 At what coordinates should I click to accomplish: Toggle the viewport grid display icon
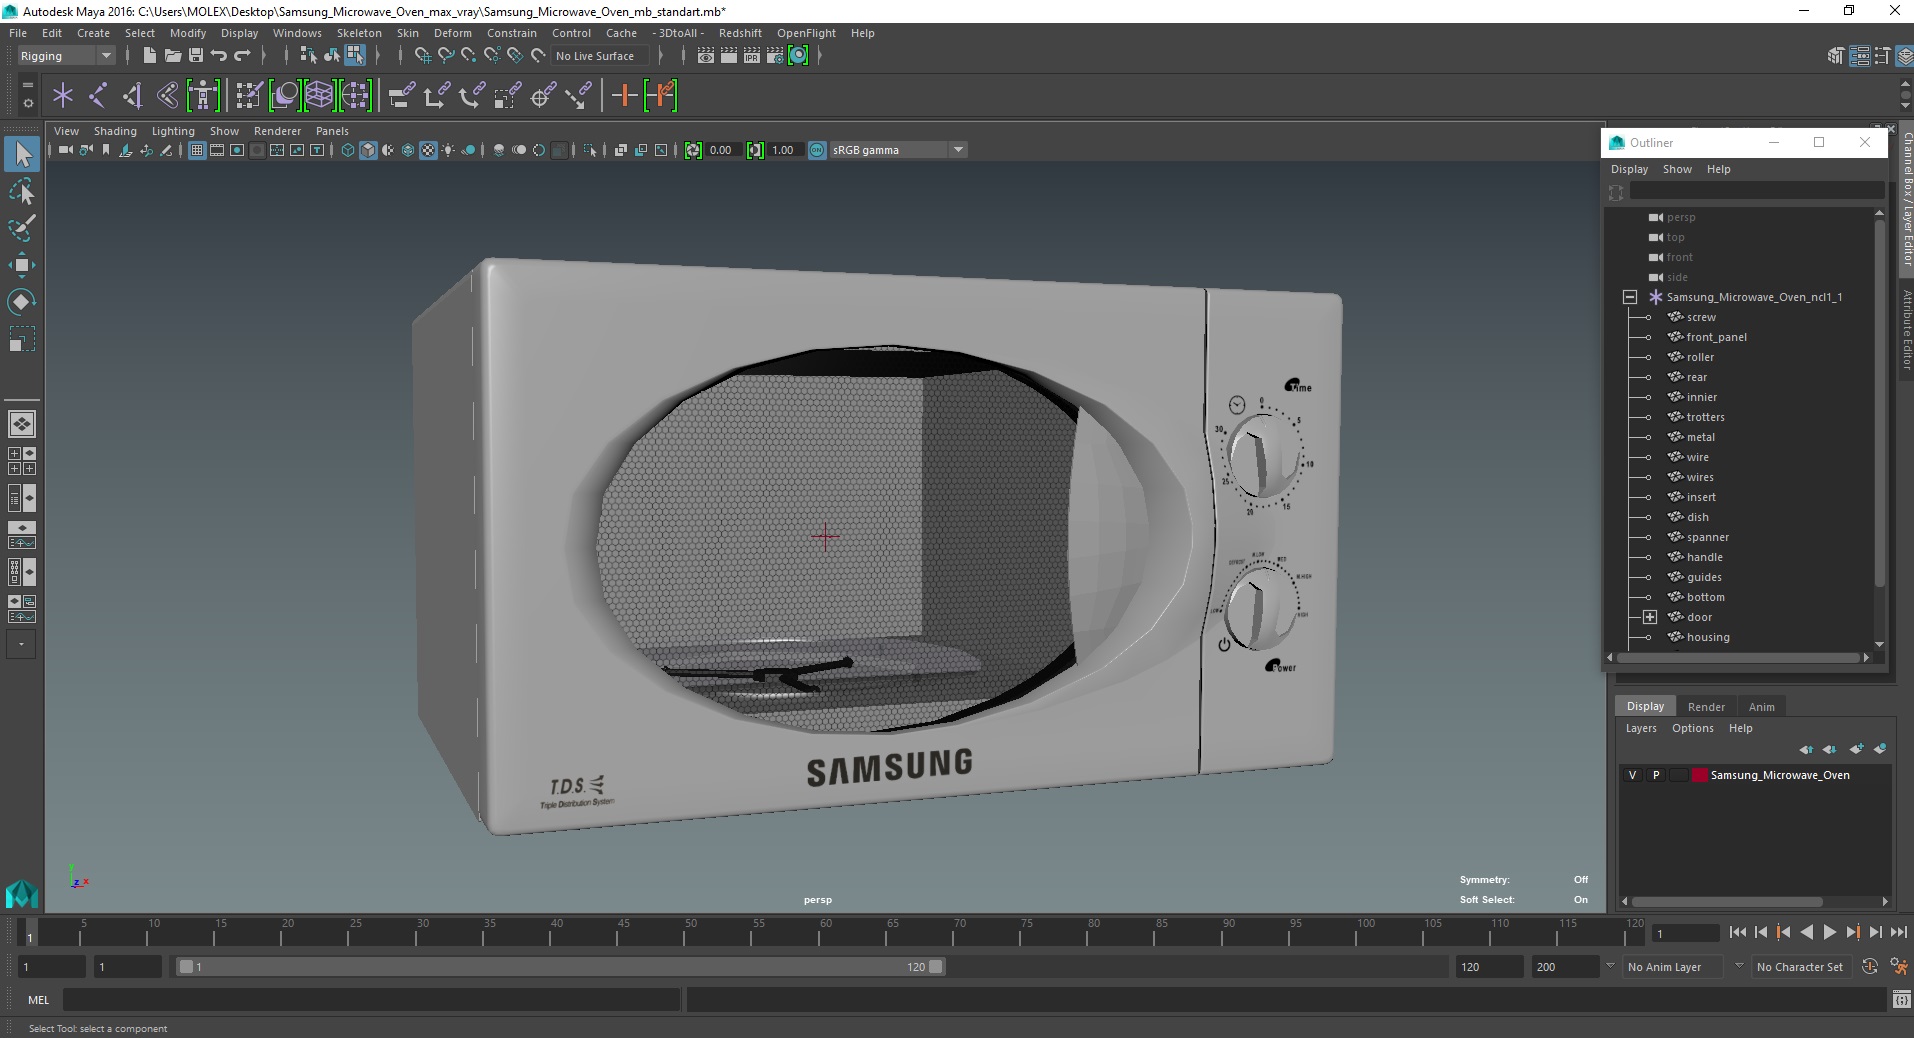pos(197,150)
